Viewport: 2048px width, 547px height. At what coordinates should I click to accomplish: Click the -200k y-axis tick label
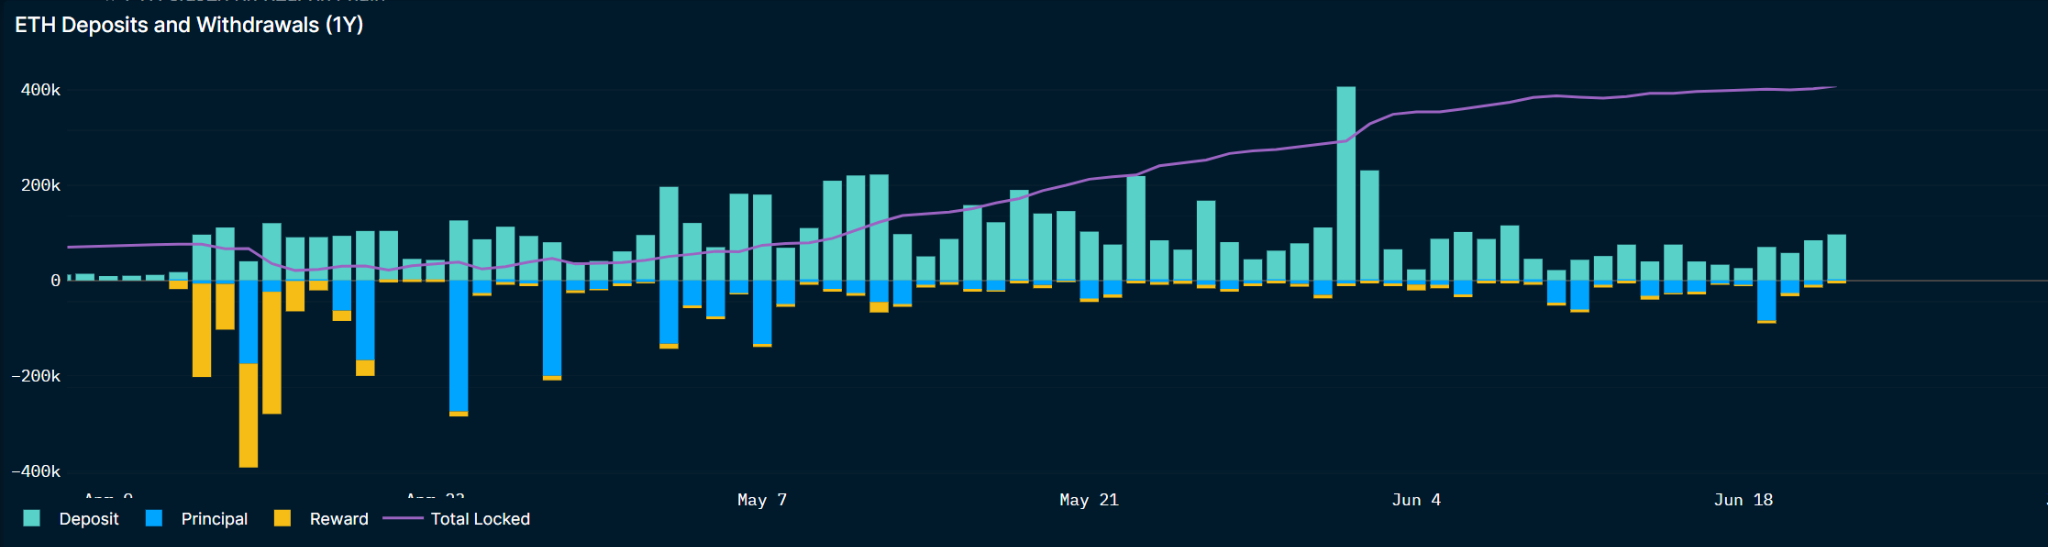36,376
